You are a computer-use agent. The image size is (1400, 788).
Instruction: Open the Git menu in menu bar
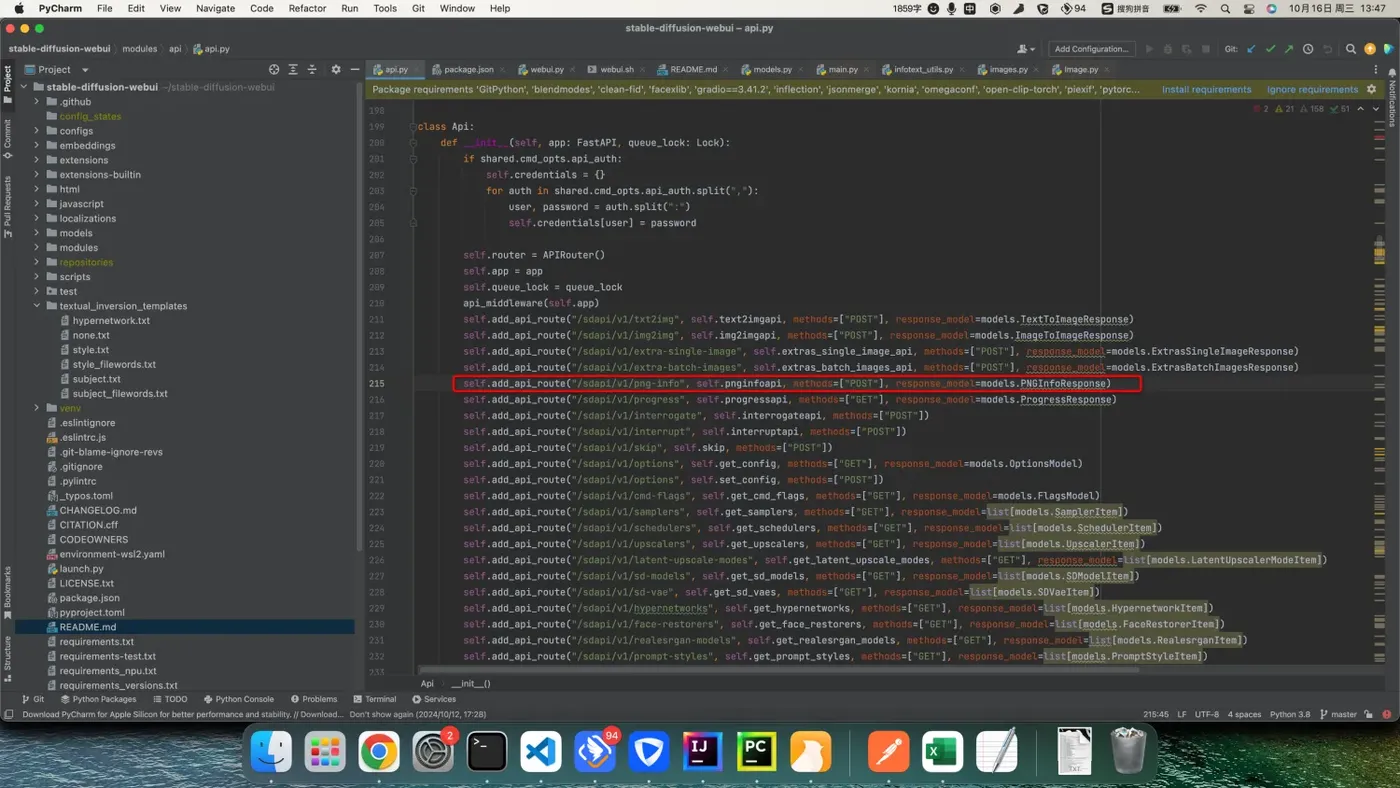[x=418, y=8]
